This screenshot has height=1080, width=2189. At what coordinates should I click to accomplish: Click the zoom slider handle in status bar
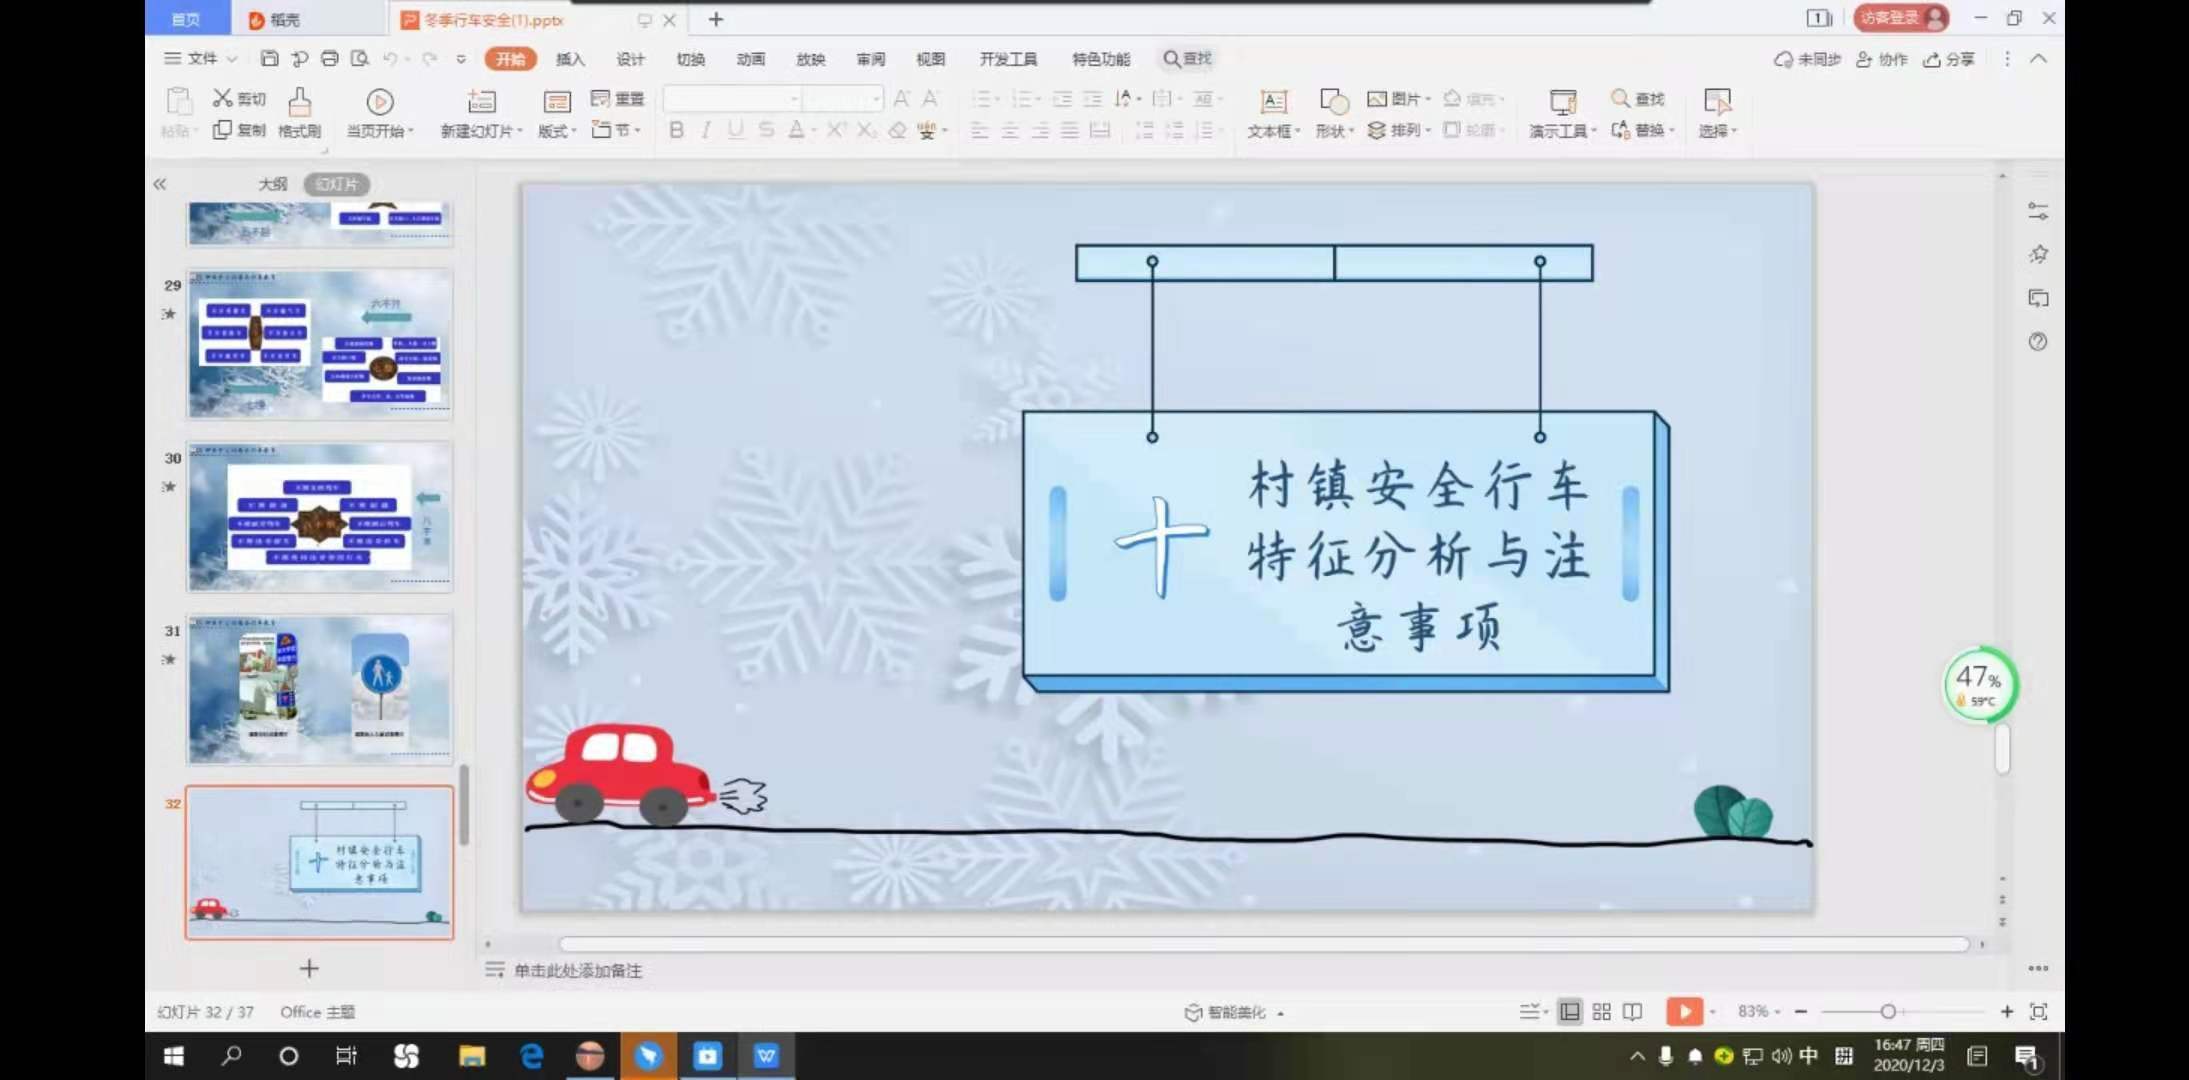pos(1888,1012)
